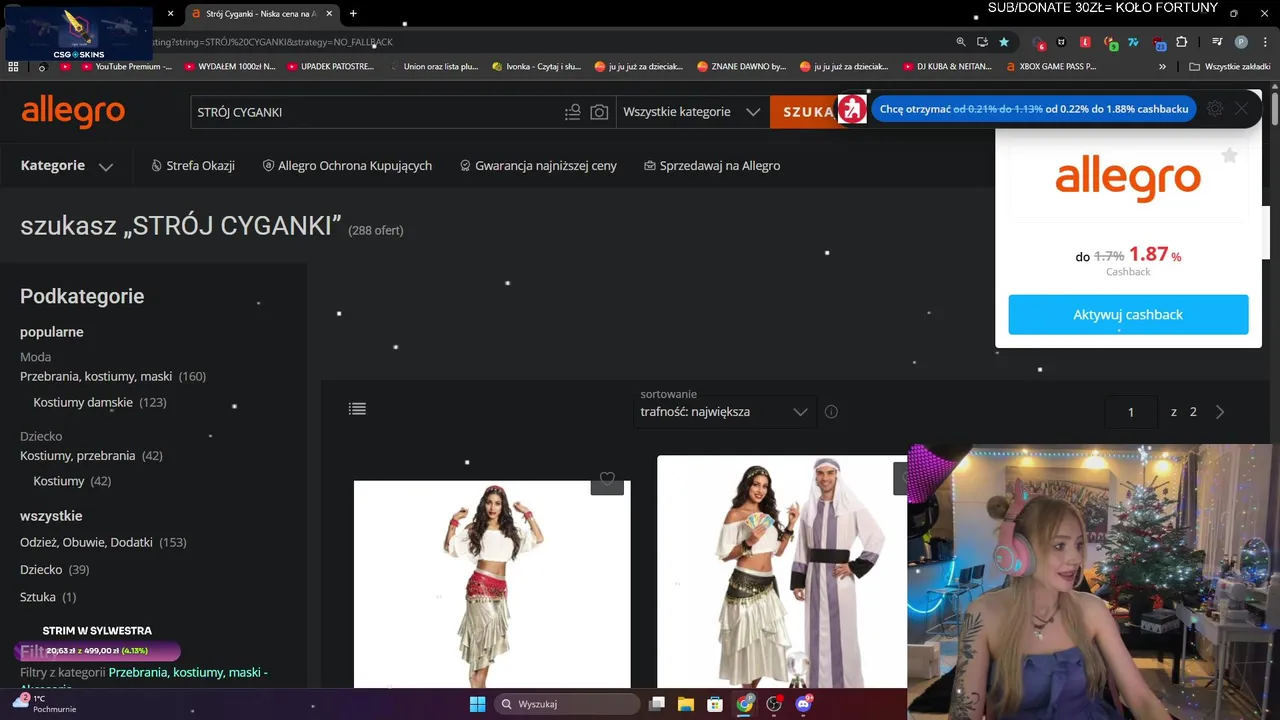Open cashback extension settings gear
Screen dimensions: 1280x720
[x=1215, y=109]
